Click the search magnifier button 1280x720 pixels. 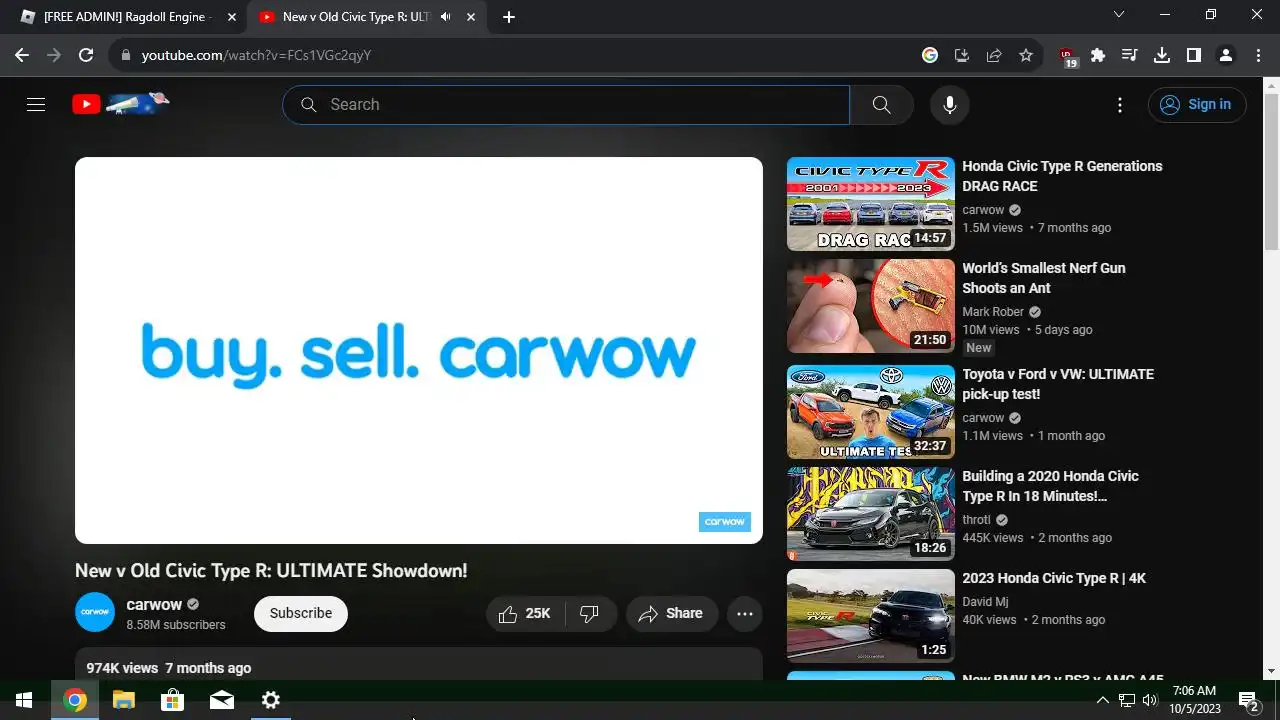(x=881, y=104)
